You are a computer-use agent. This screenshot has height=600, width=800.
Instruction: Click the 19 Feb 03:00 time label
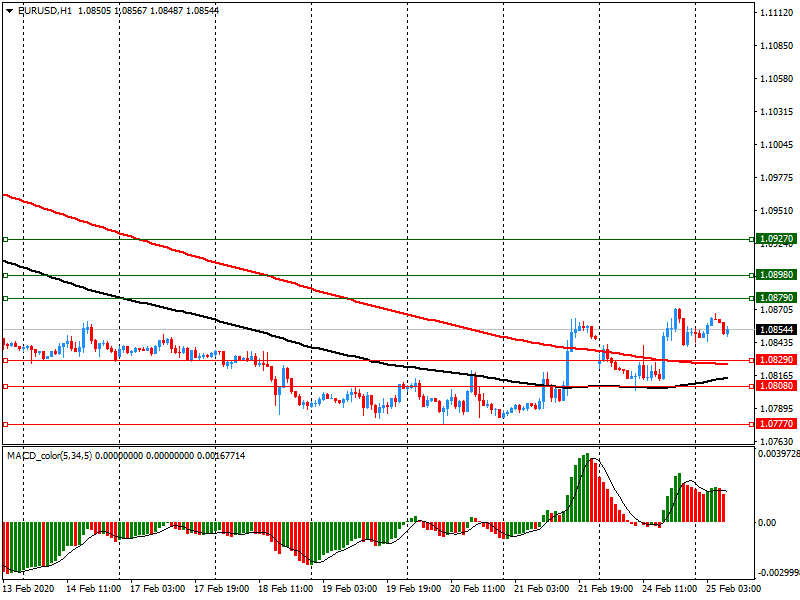coord(349,589)
